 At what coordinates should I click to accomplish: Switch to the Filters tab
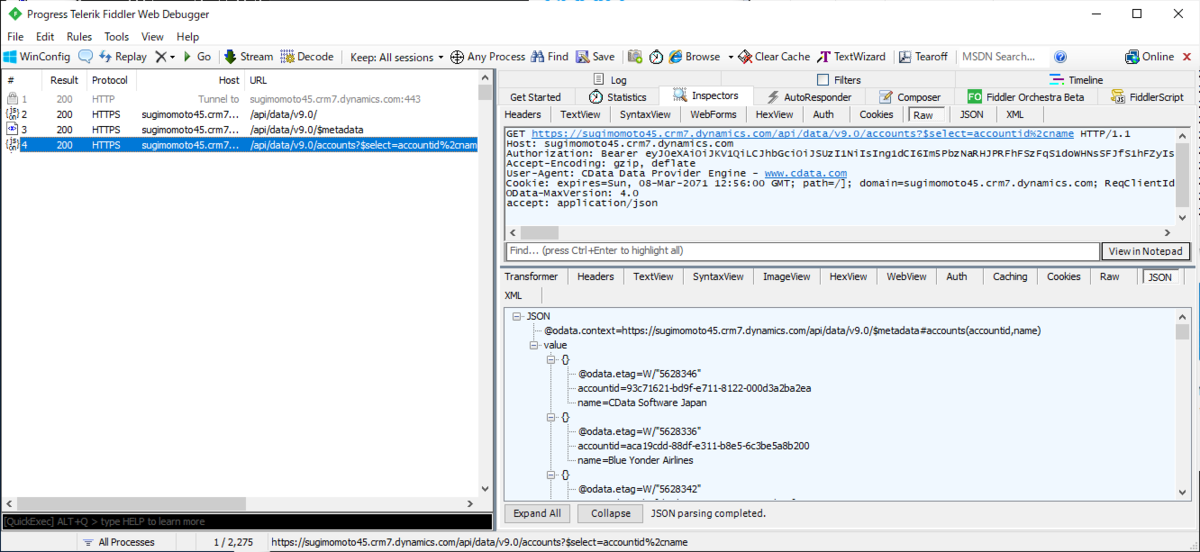click(838, 80)
